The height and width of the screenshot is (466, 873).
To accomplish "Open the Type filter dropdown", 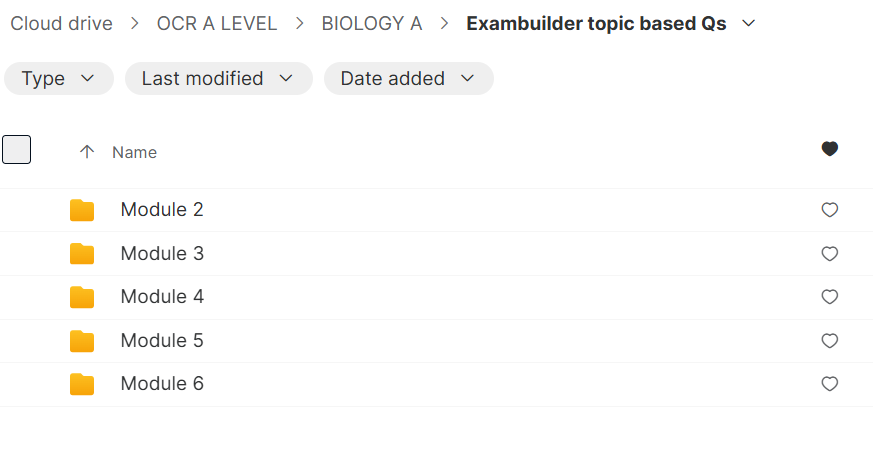I will click(x=58, y=78).
